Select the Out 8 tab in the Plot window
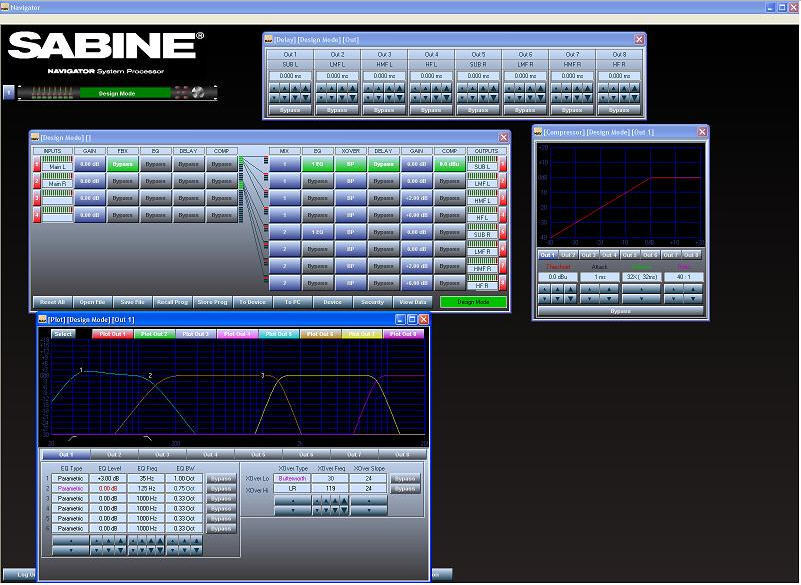 (x=402, y=454)
